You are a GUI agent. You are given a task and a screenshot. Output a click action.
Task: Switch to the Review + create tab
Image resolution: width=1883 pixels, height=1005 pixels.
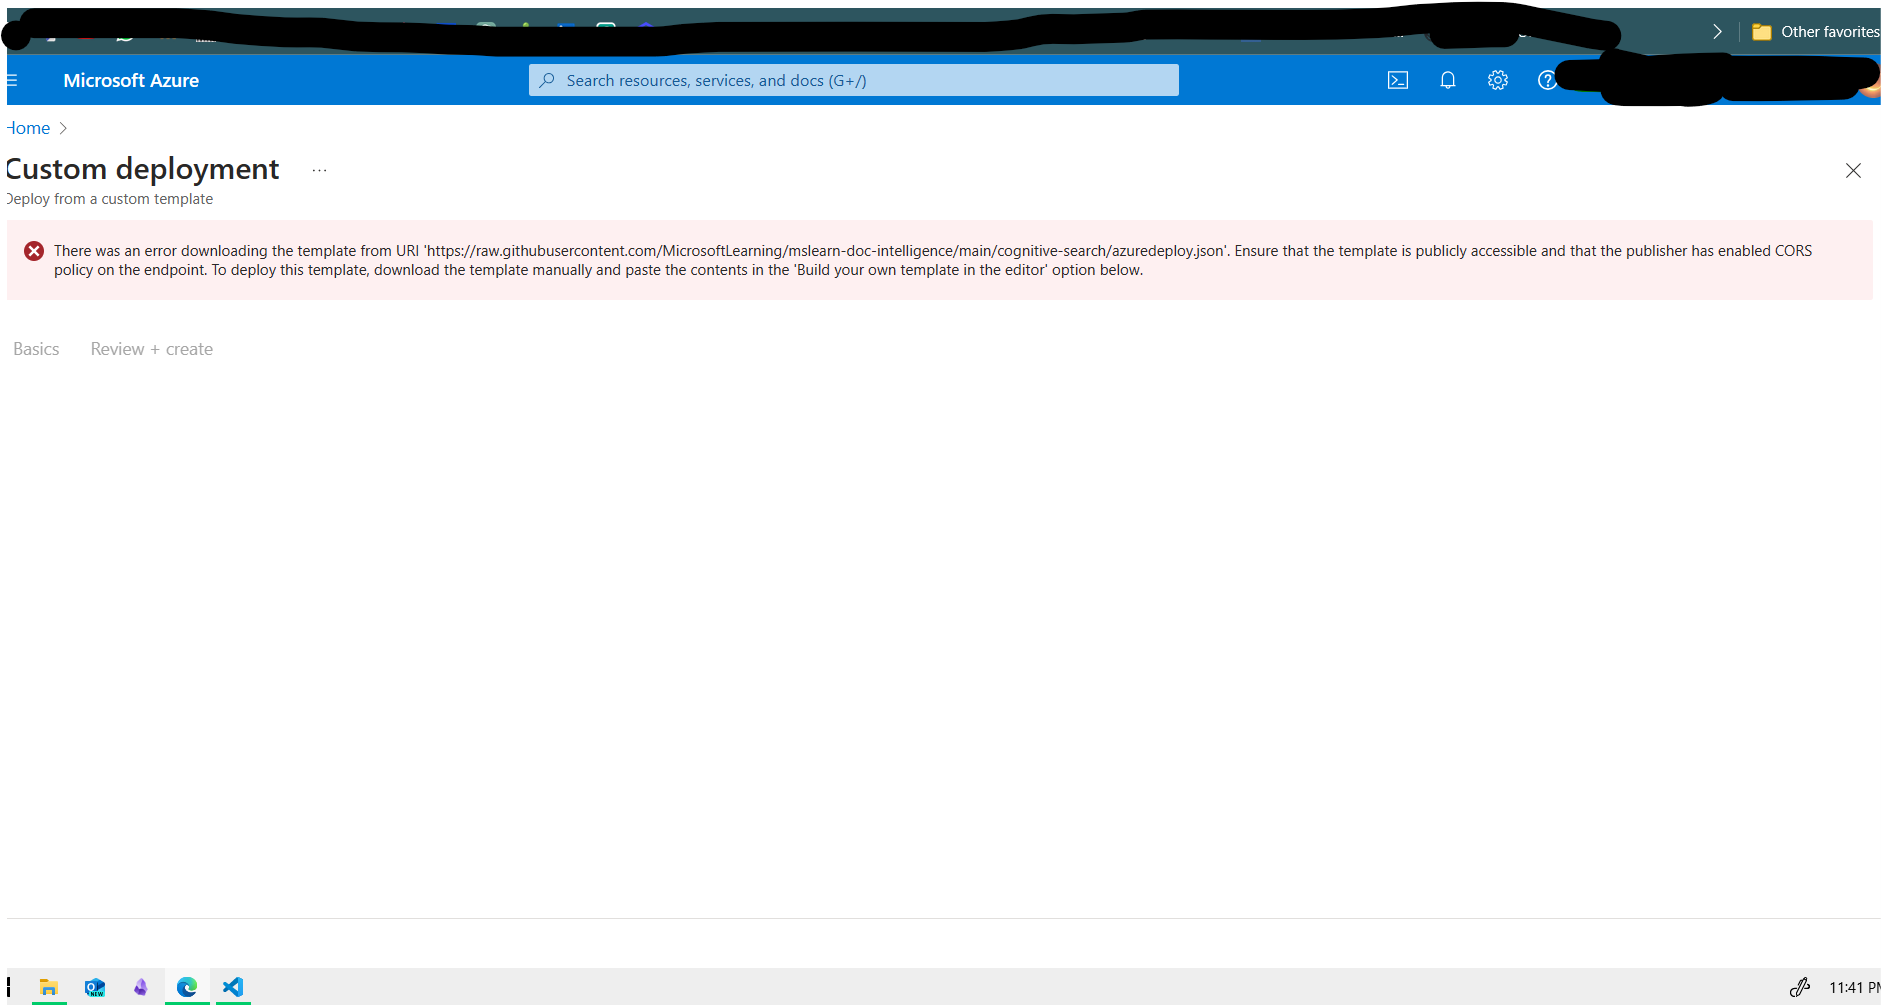click(152, 349)
